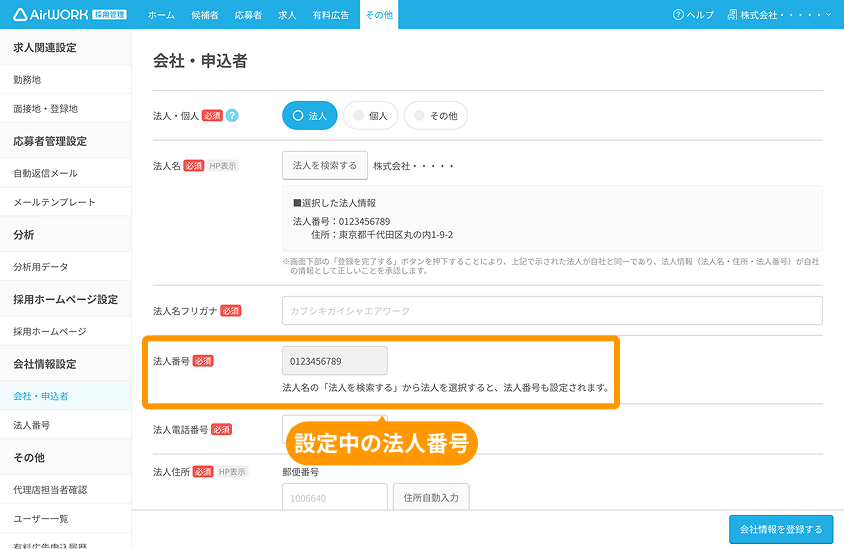Click the company building icon in header

[x=732, y=15]
